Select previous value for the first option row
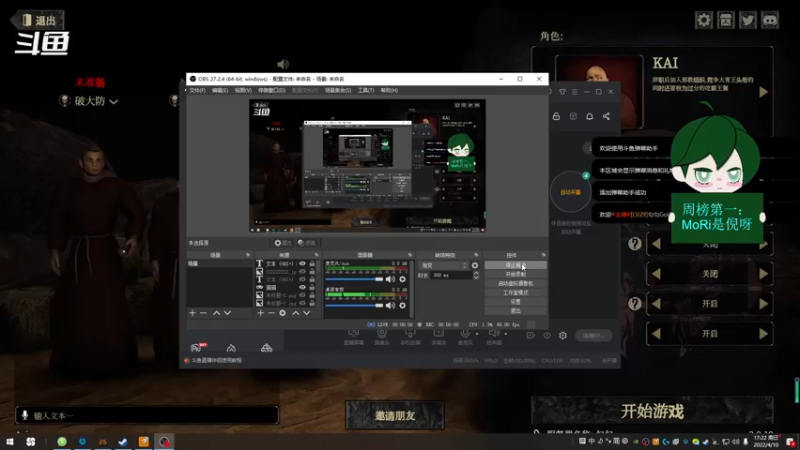The height and width of the screenshot is (450, 800). coord(657,244)
